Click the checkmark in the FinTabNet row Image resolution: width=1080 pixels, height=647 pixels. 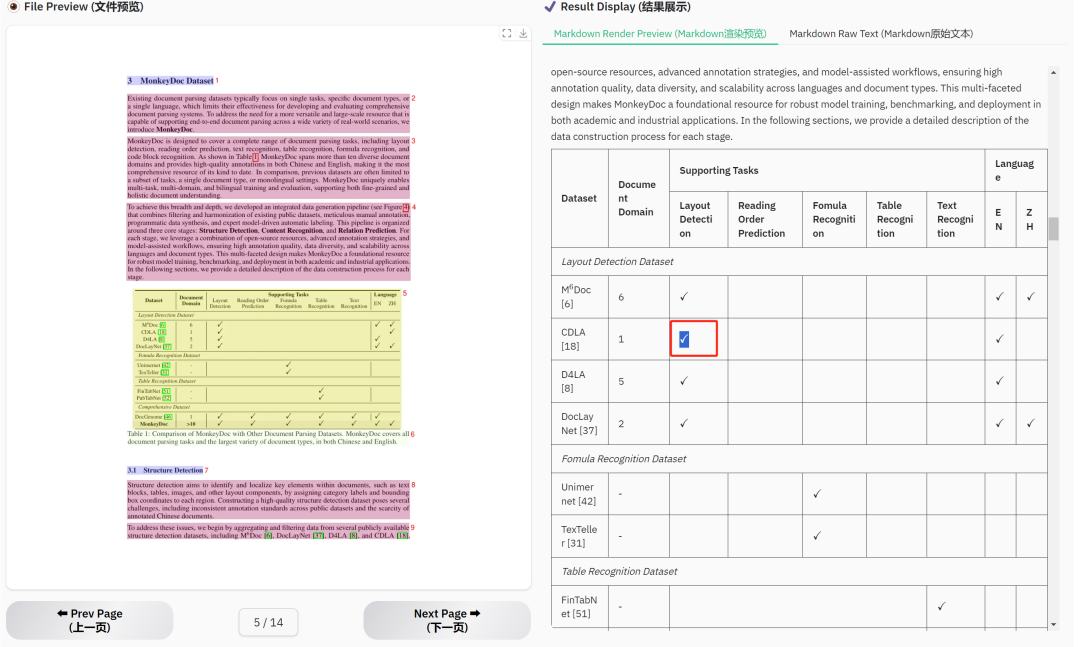(x=942, y=606)
